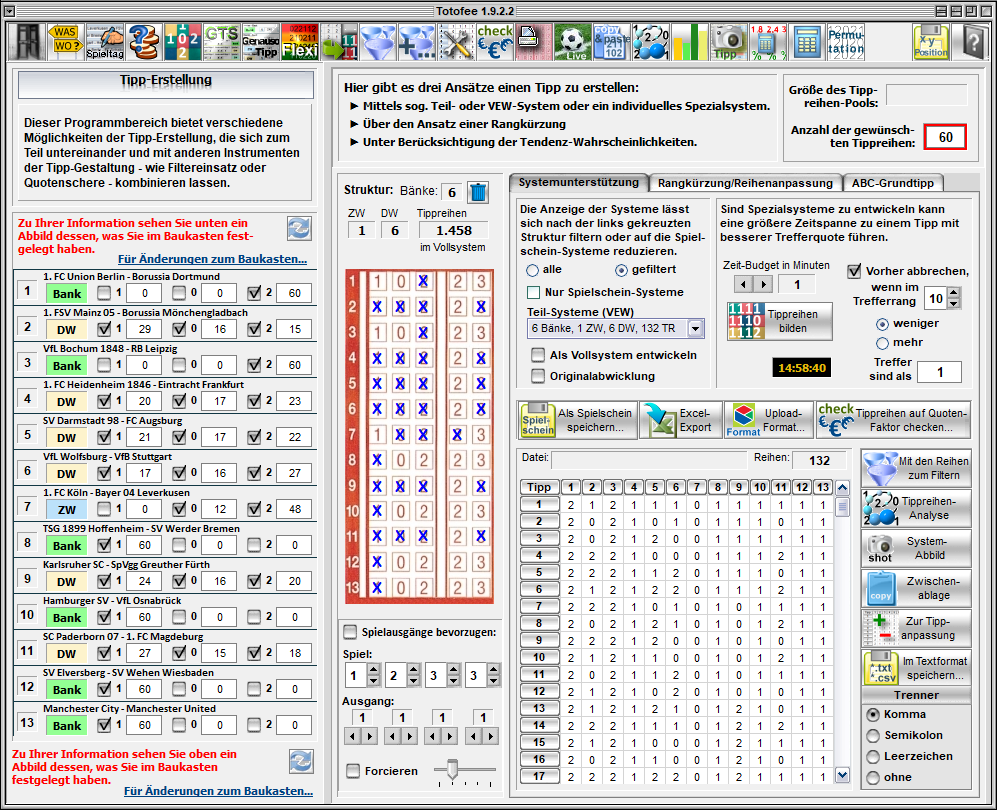Decrease Trefferrang value with down arrow
Viewport: 997px width, 810px height.
coord(953,303)
